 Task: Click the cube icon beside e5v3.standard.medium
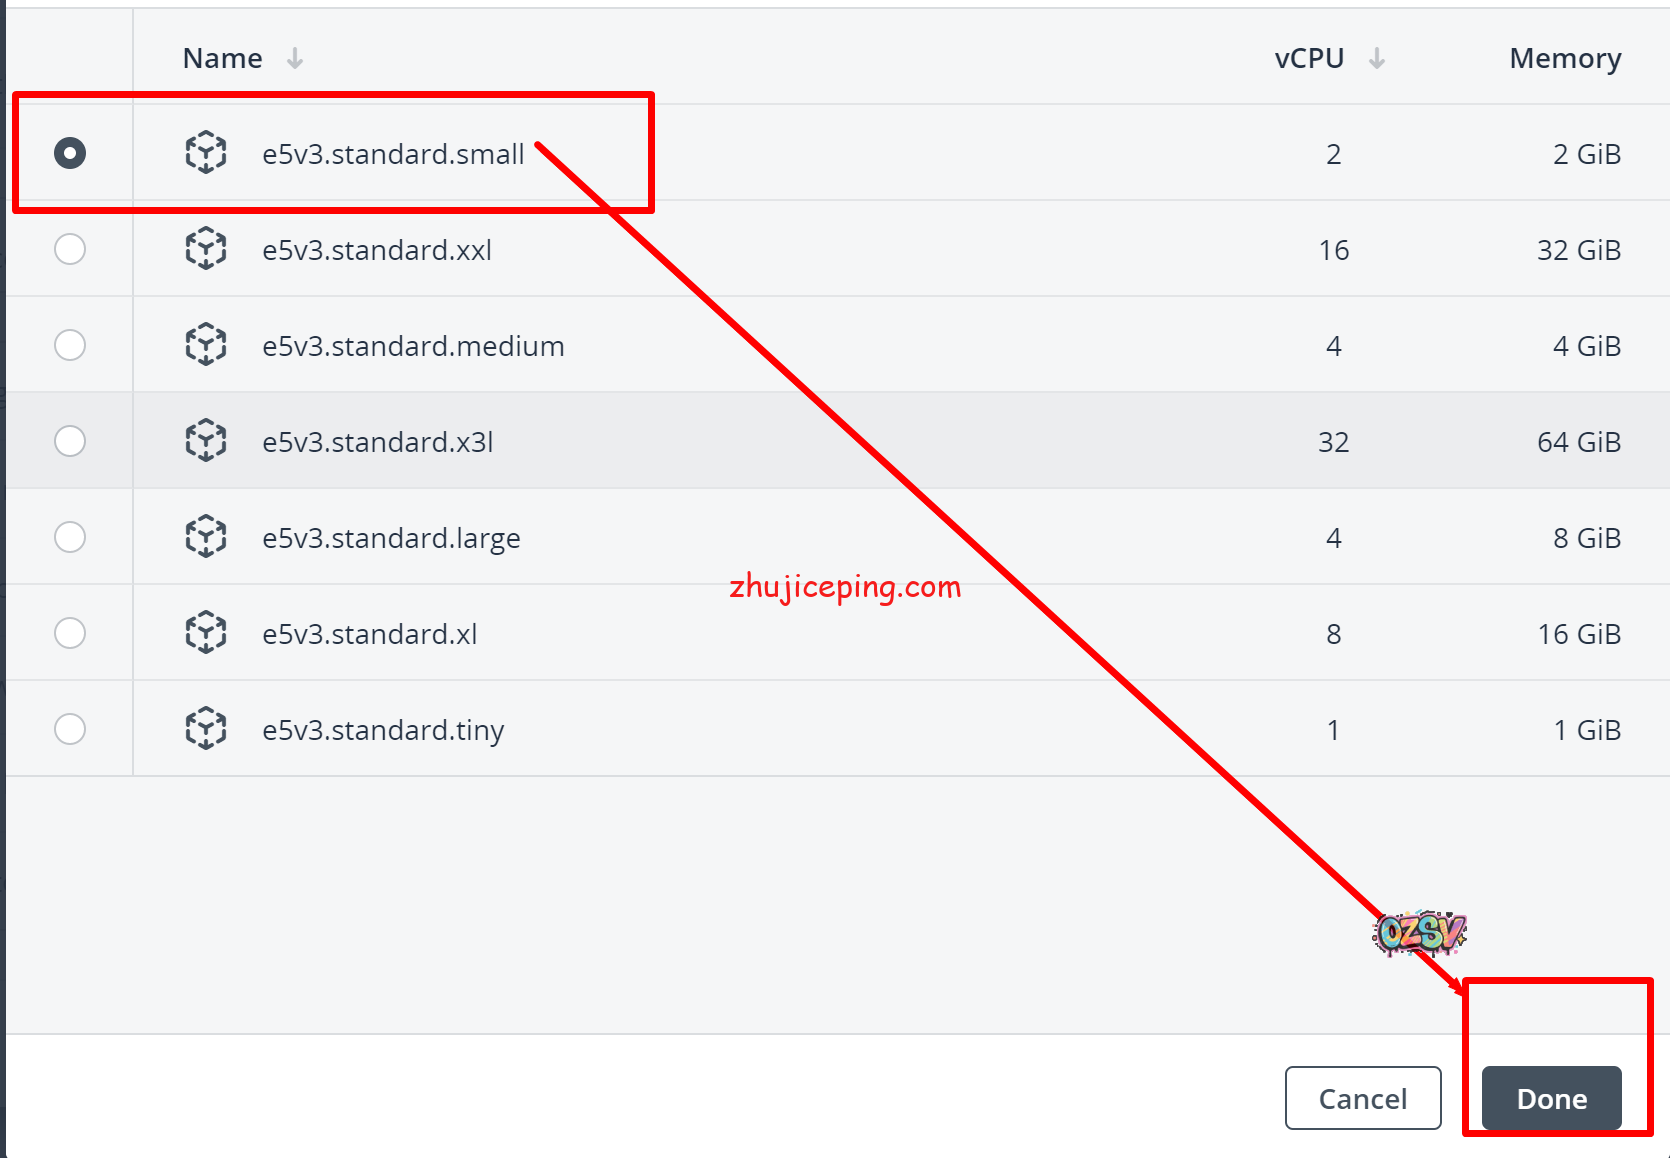point(206,345)
